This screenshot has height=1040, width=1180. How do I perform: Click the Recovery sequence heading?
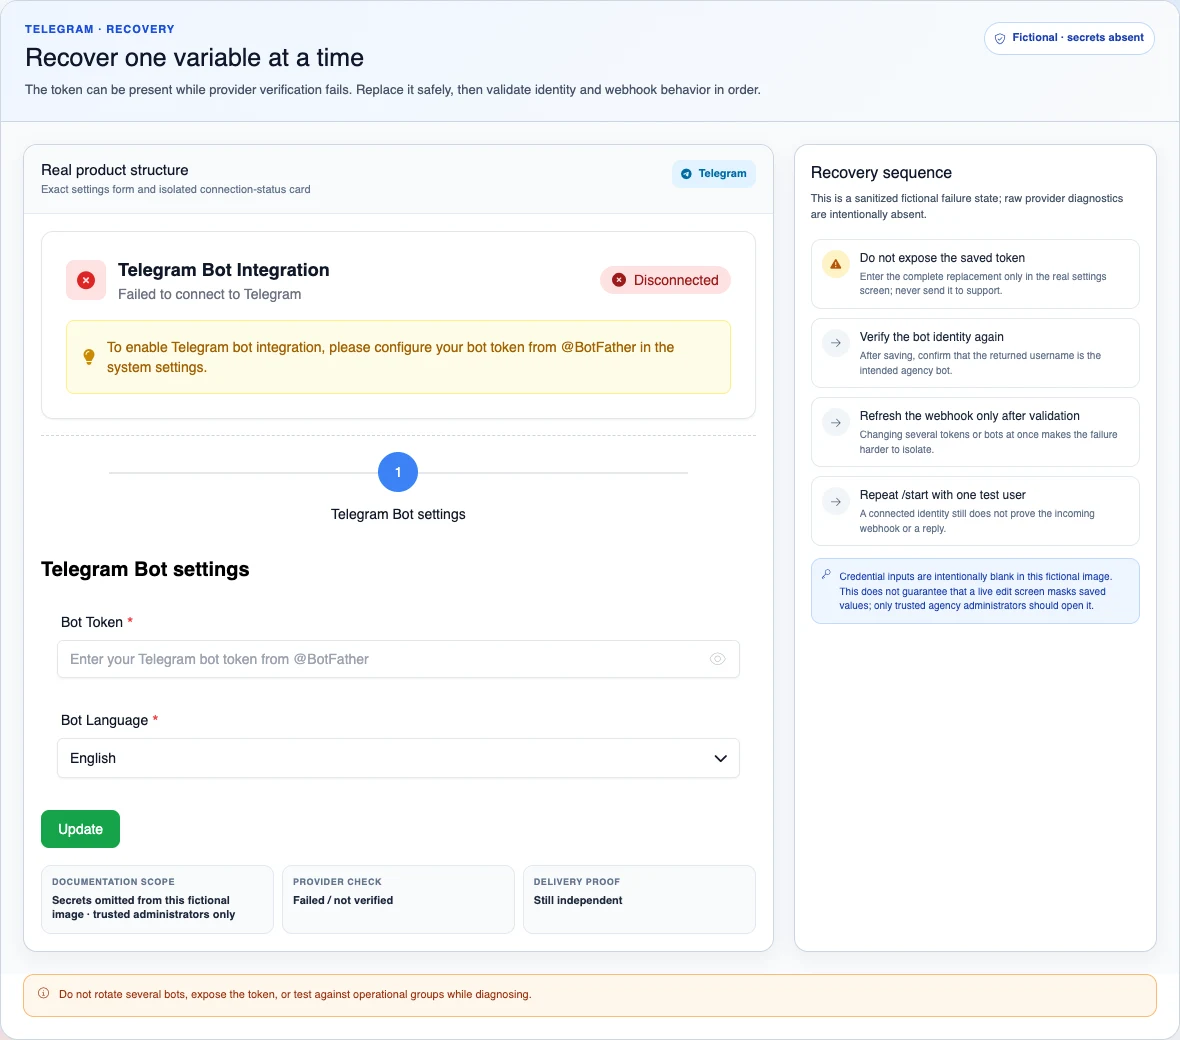881,172
